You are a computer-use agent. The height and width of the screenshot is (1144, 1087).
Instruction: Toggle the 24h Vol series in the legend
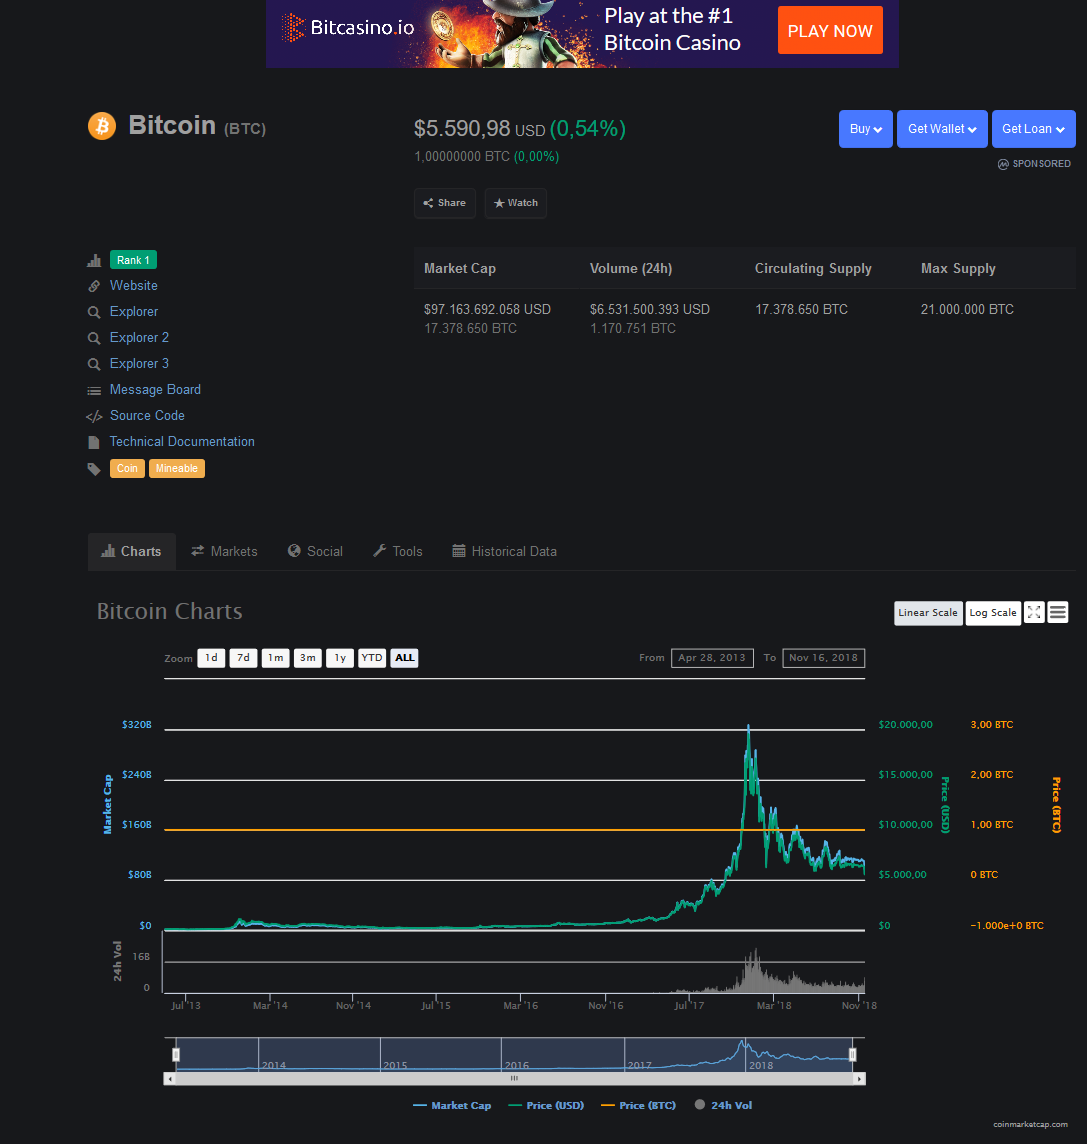[724, 1105]
